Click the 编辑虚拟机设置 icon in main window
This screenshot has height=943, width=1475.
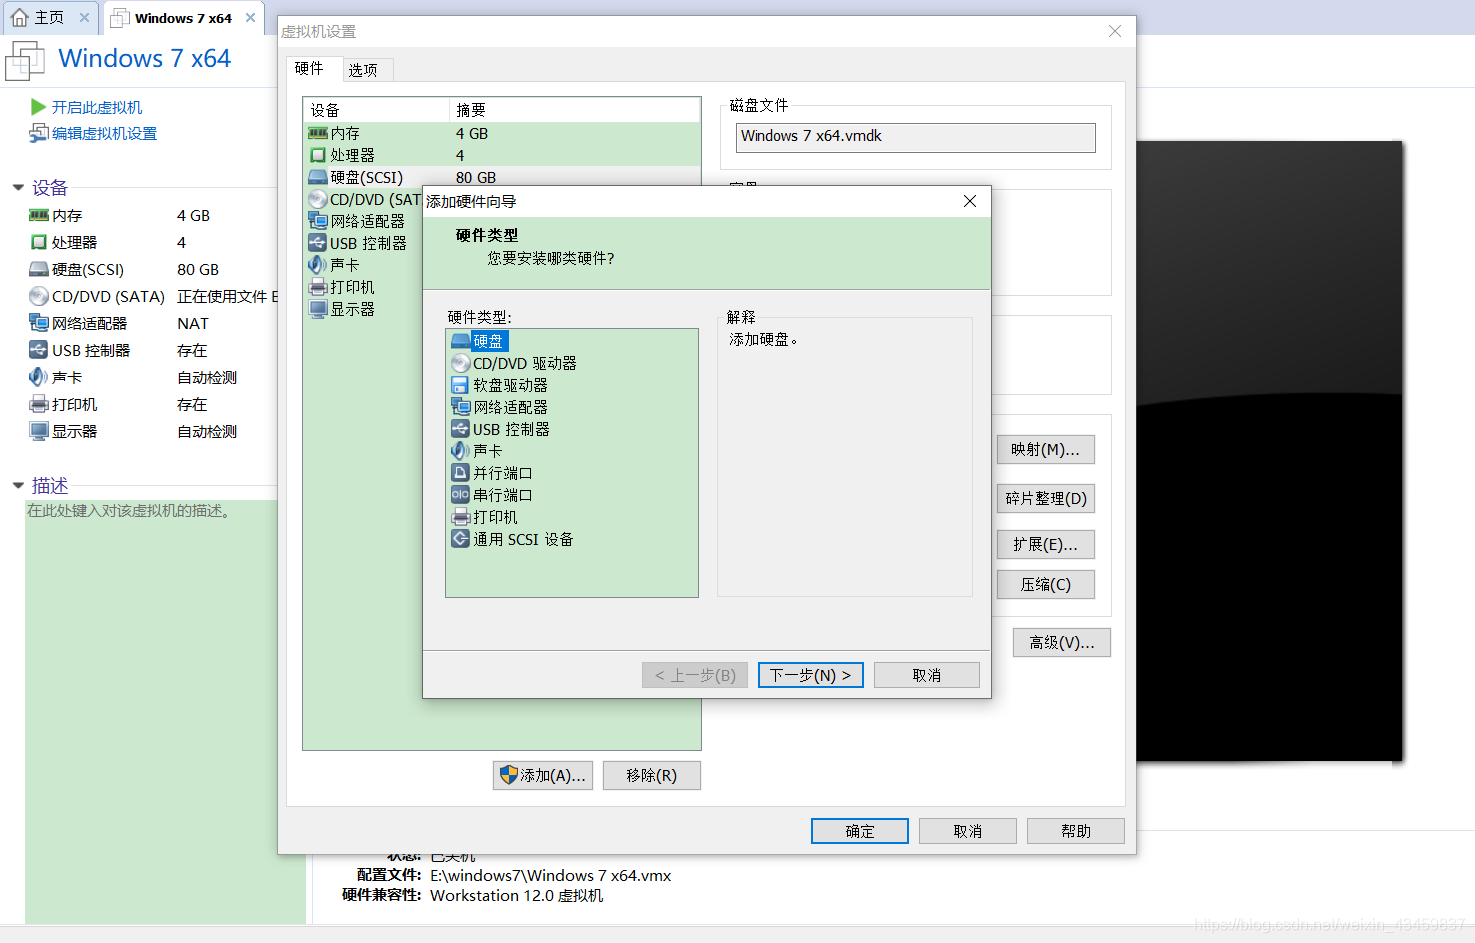38,133
